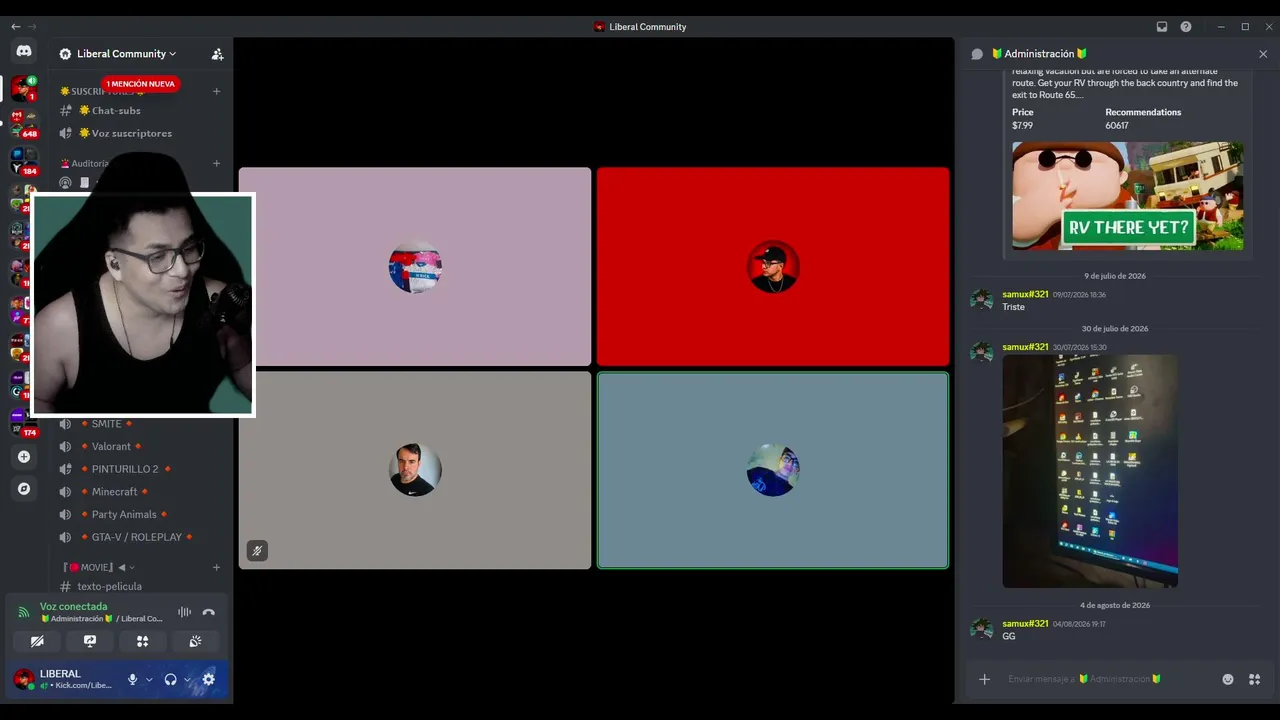
Task: Explore discoverable servers compass icon
Action: click(24, 489)
